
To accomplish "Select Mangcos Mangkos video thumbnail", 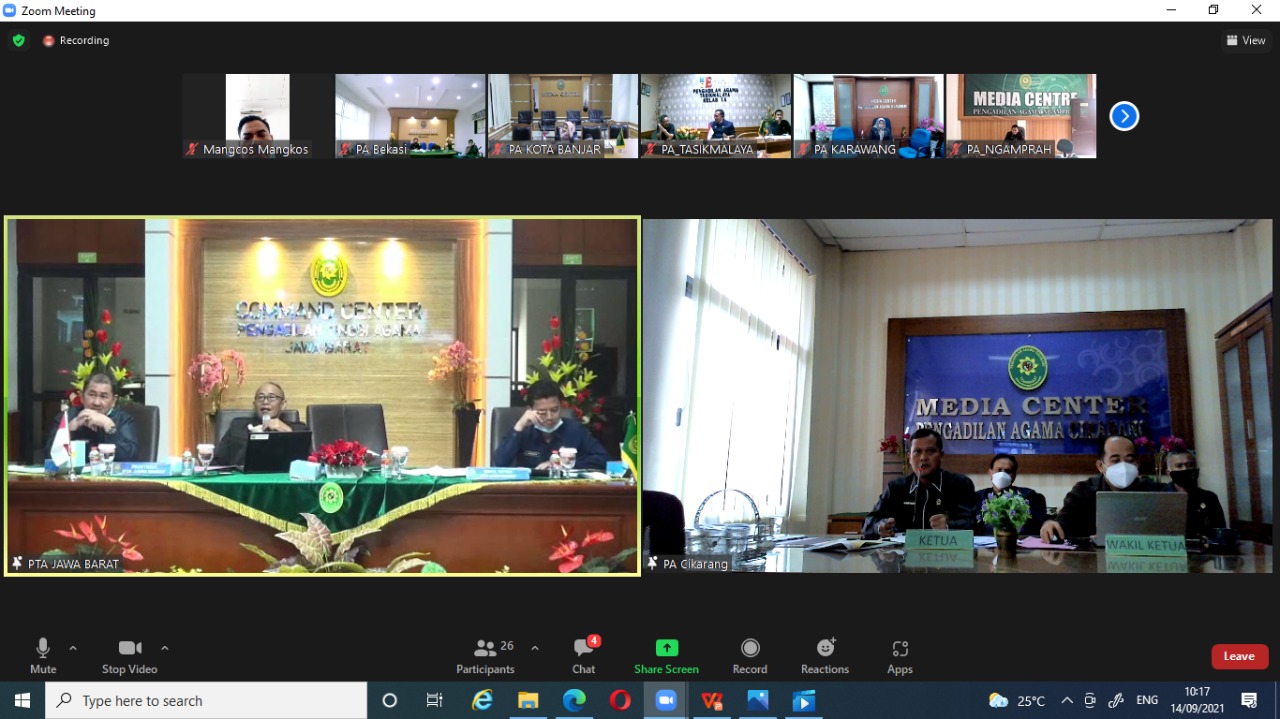I will click(258, 116).
